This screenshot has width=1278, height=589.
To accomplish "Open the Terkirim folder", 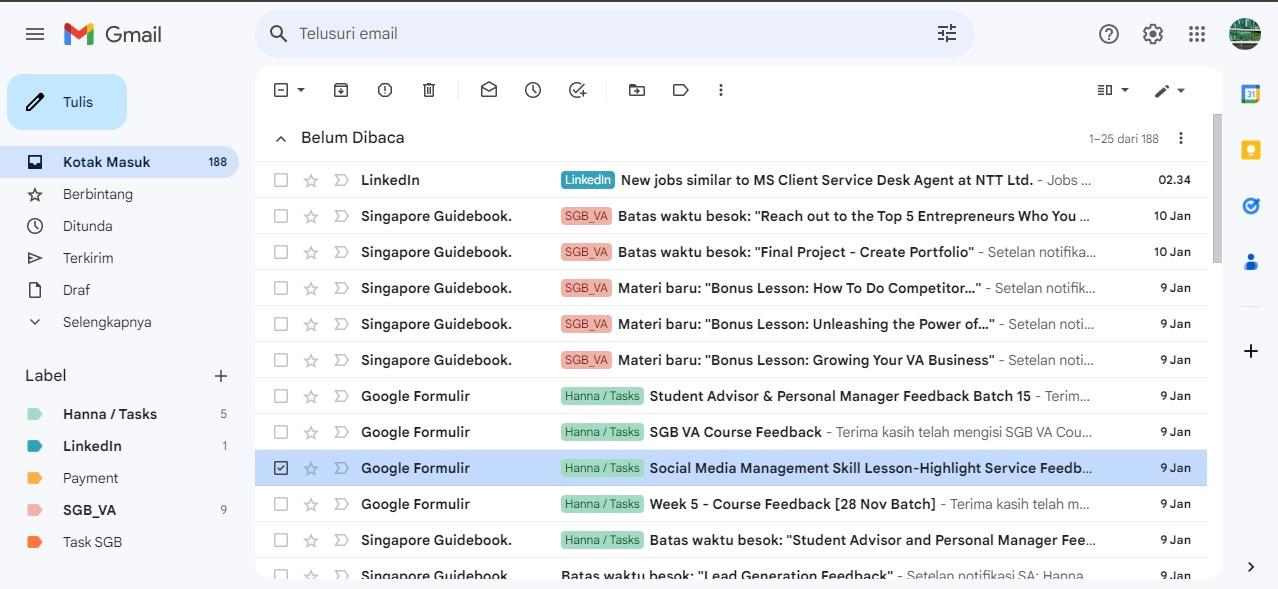I will click(88, 258).
